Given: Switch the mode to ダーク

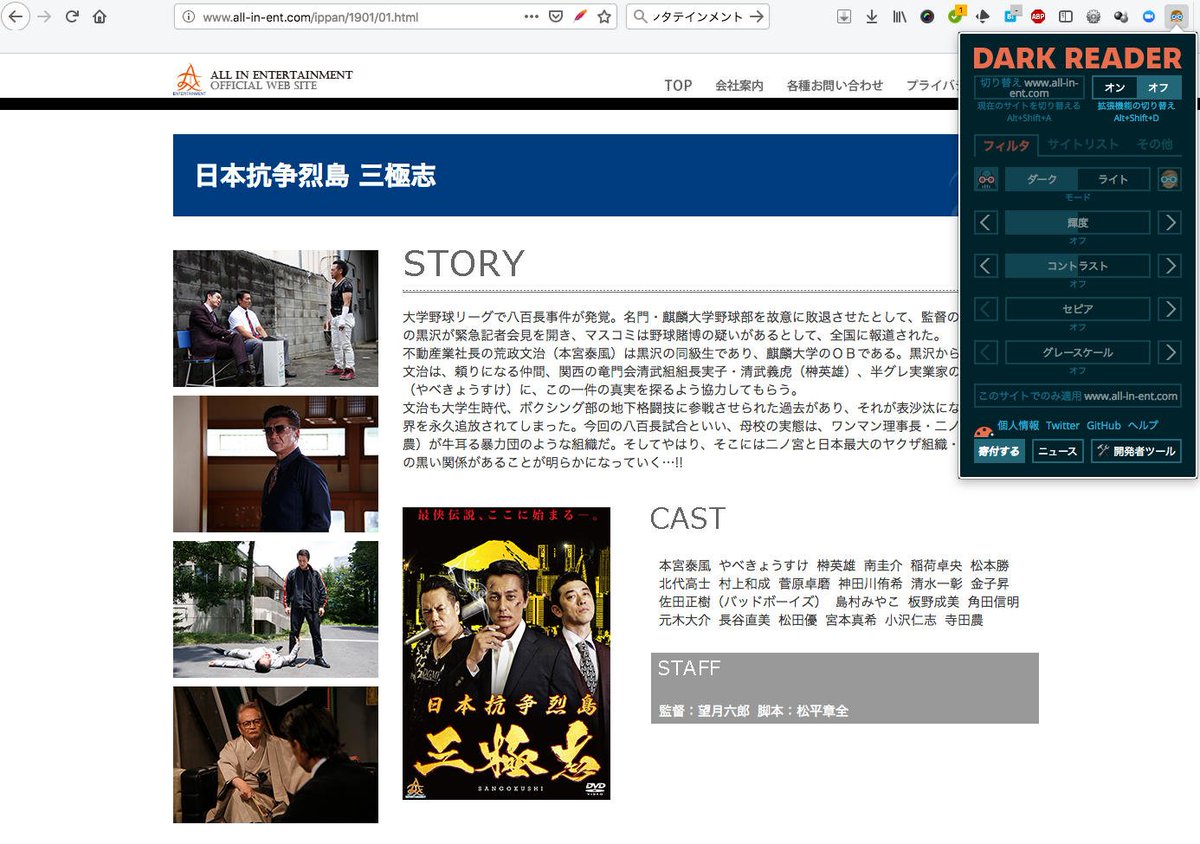Looking at the screenshot, I should [1042, 180].
